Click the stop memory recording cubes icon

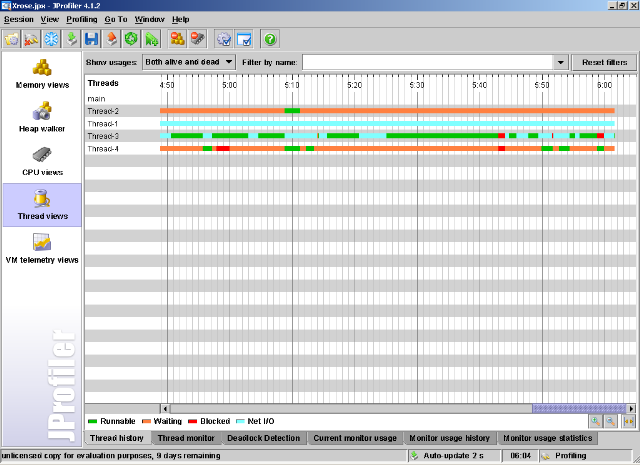click(178, 40)
